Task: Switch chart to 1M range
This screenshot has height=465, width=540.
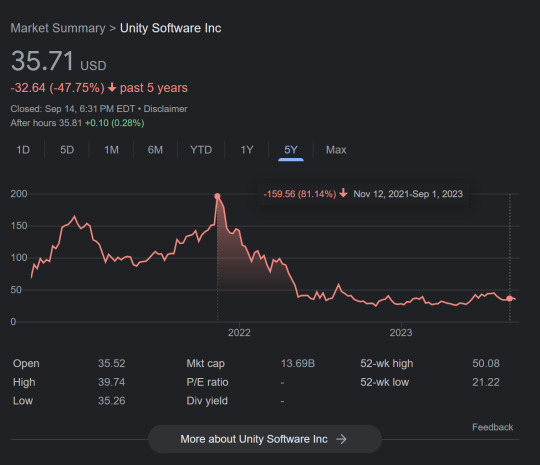Action: 111,150
